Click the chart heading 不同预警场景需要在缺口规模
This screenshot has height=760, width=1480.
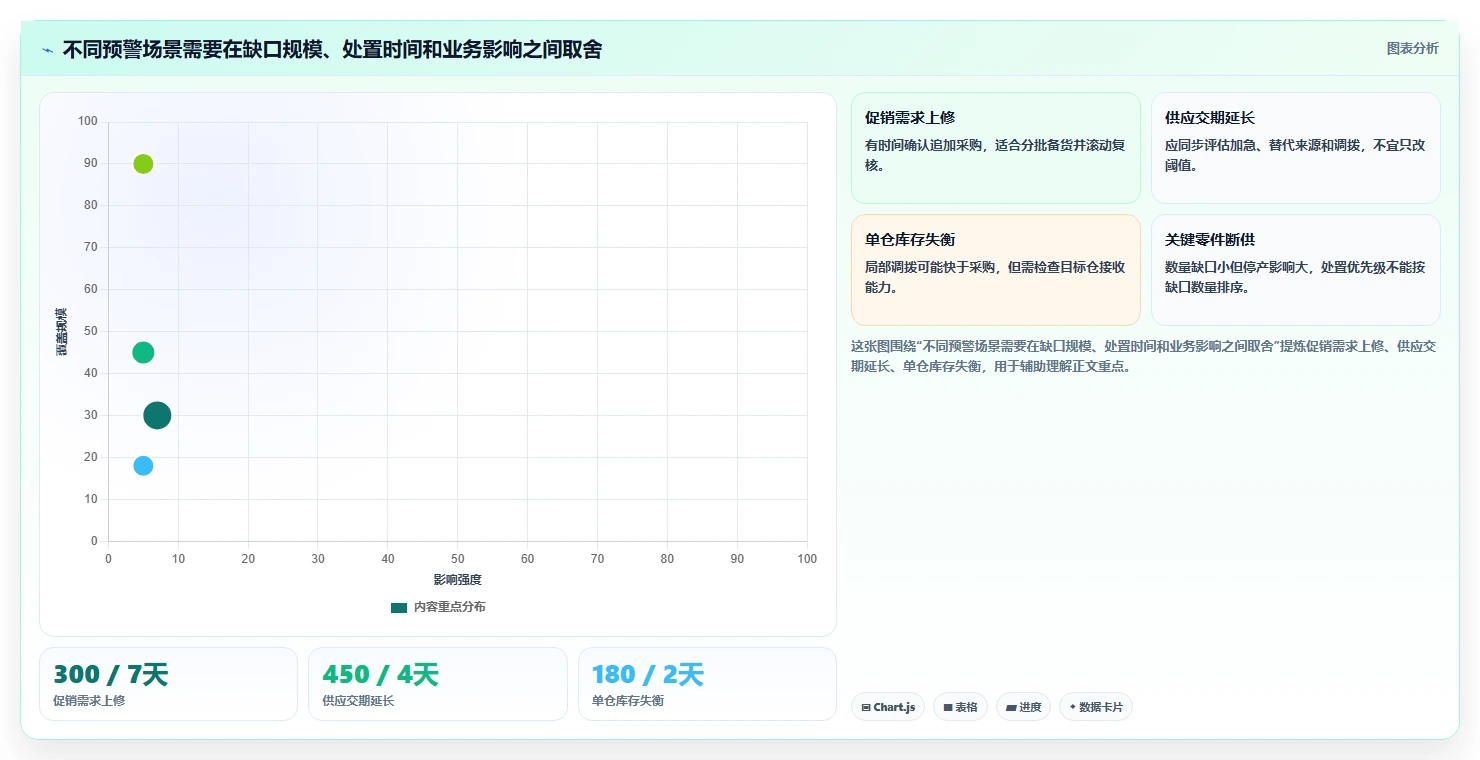pos(332,49)
